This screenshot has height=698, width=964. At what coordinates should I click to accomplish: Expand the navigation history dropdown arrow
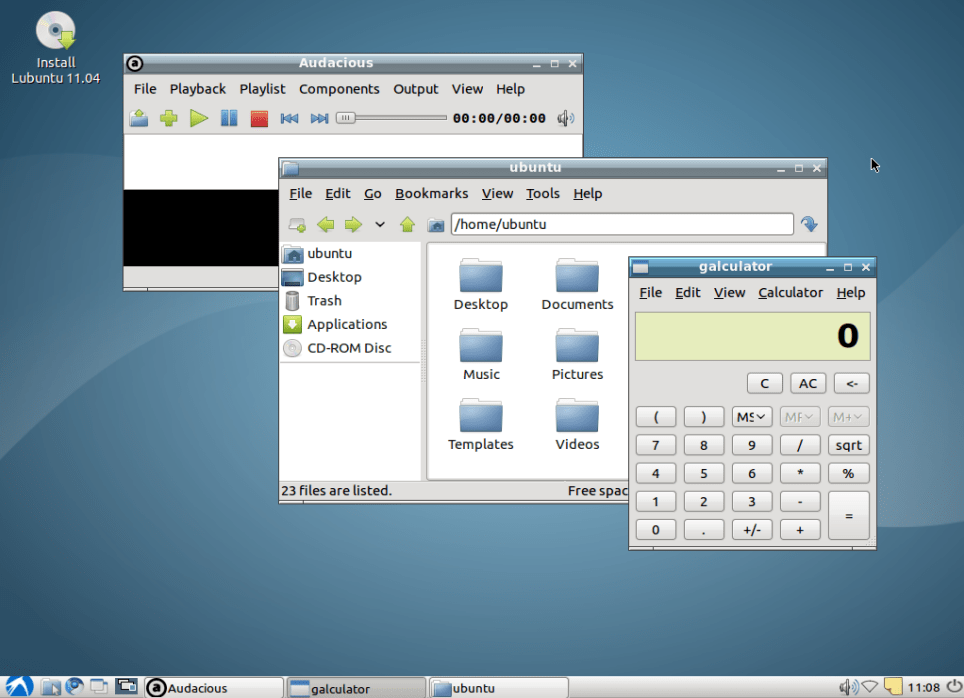pos(380,224)
